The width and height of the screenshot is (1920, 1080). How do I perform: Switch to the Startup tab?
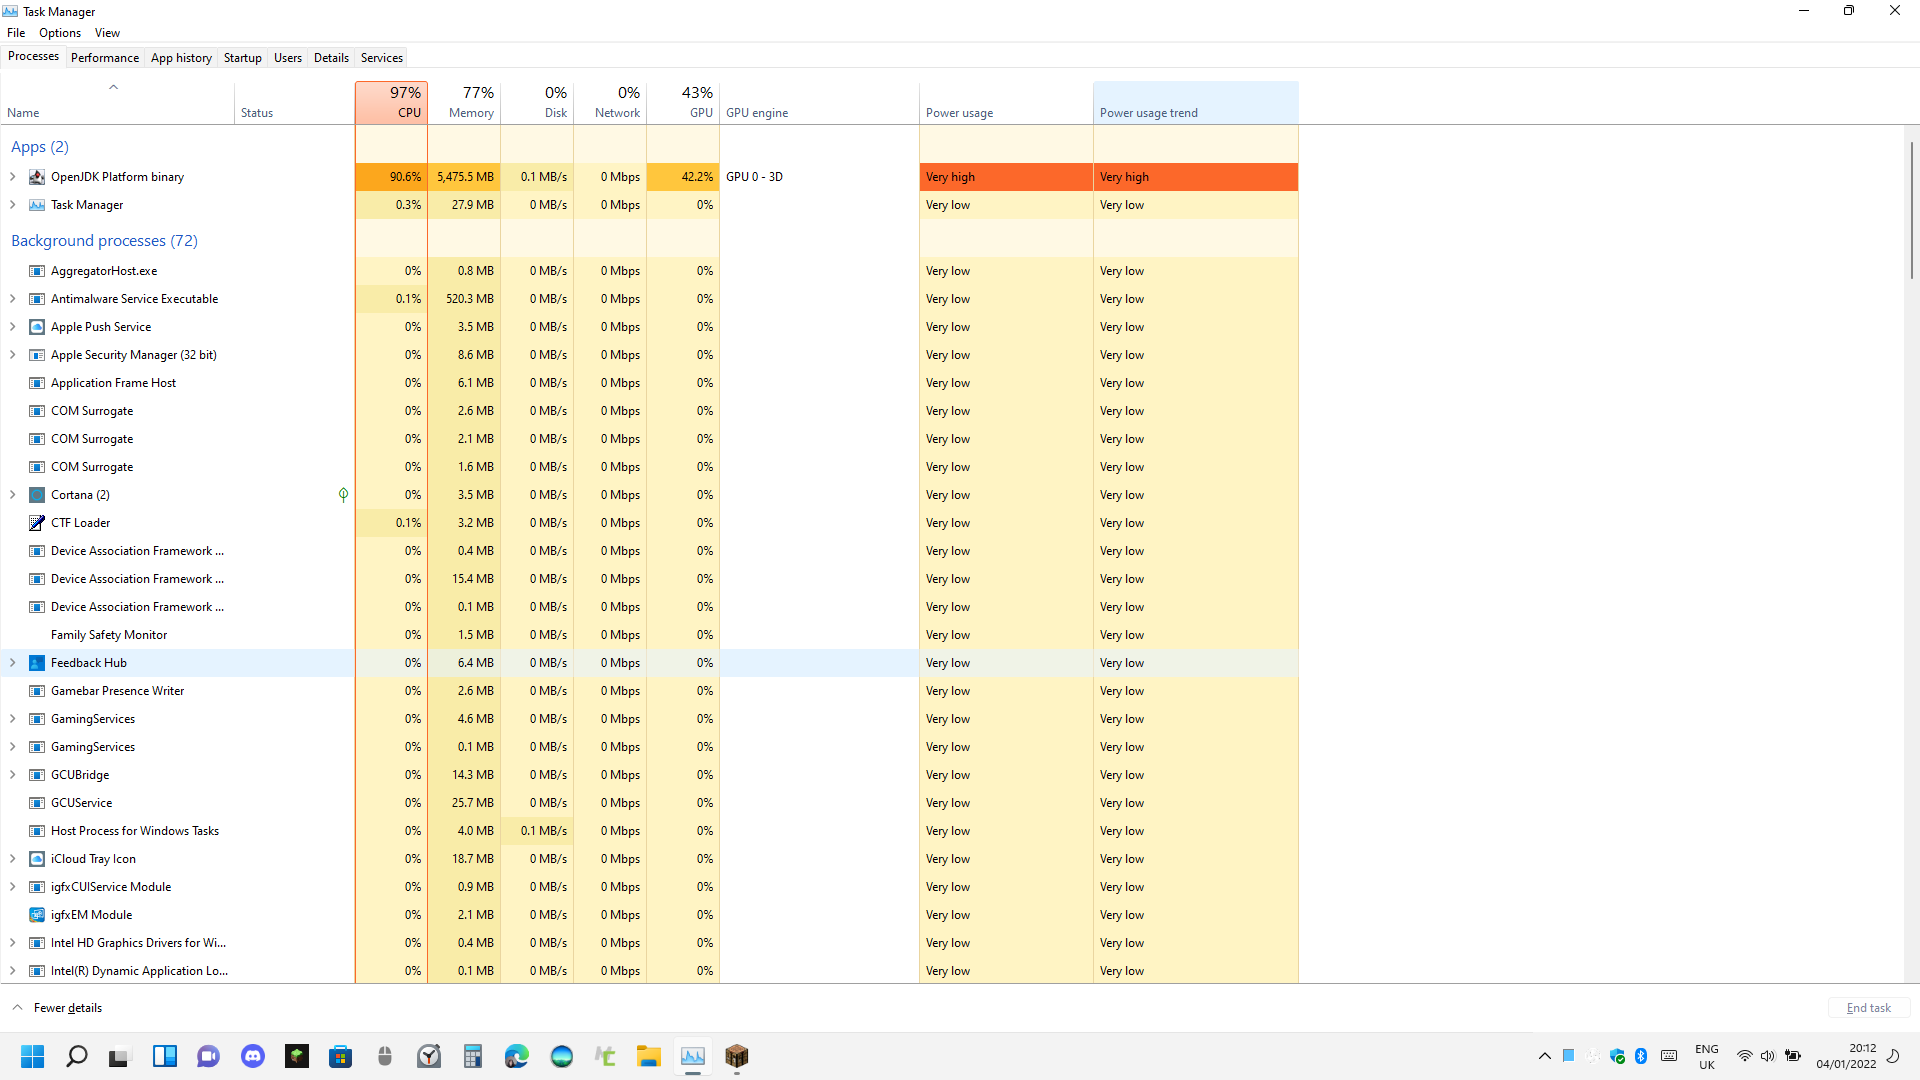pyautogui.click(x=242, y=58)
